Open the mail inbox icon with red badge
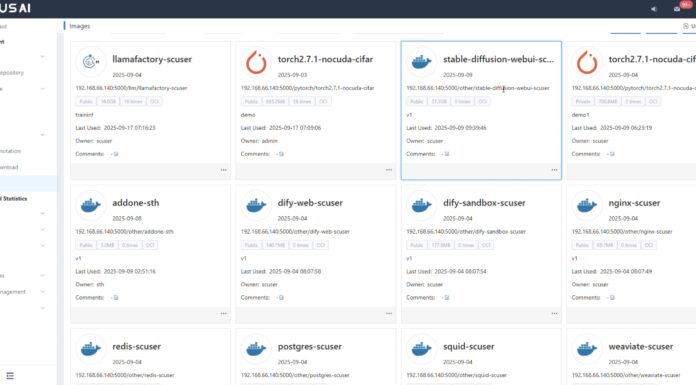 point(677,9)
